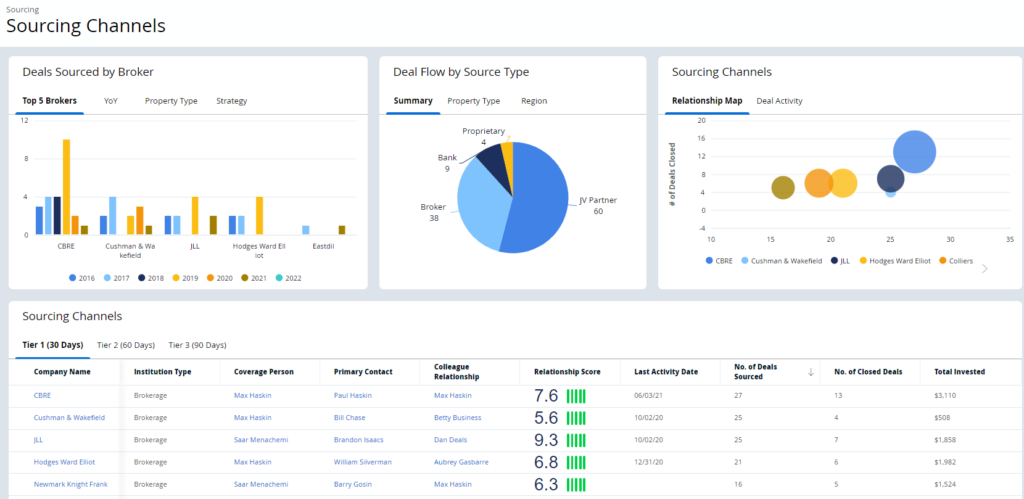
Task: Switch to Tier 2 (60 Days) tab
Action: pyautogui.click(x=126, y=345)
